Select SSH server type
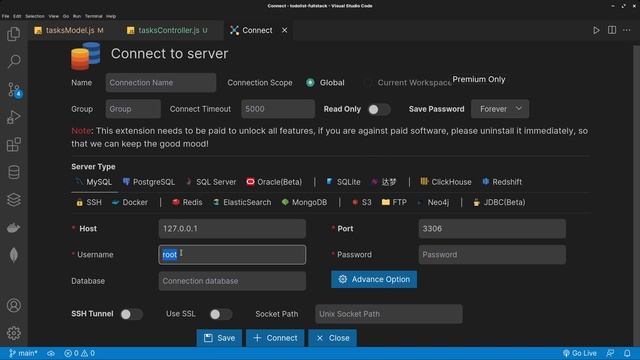 point(89,202)
